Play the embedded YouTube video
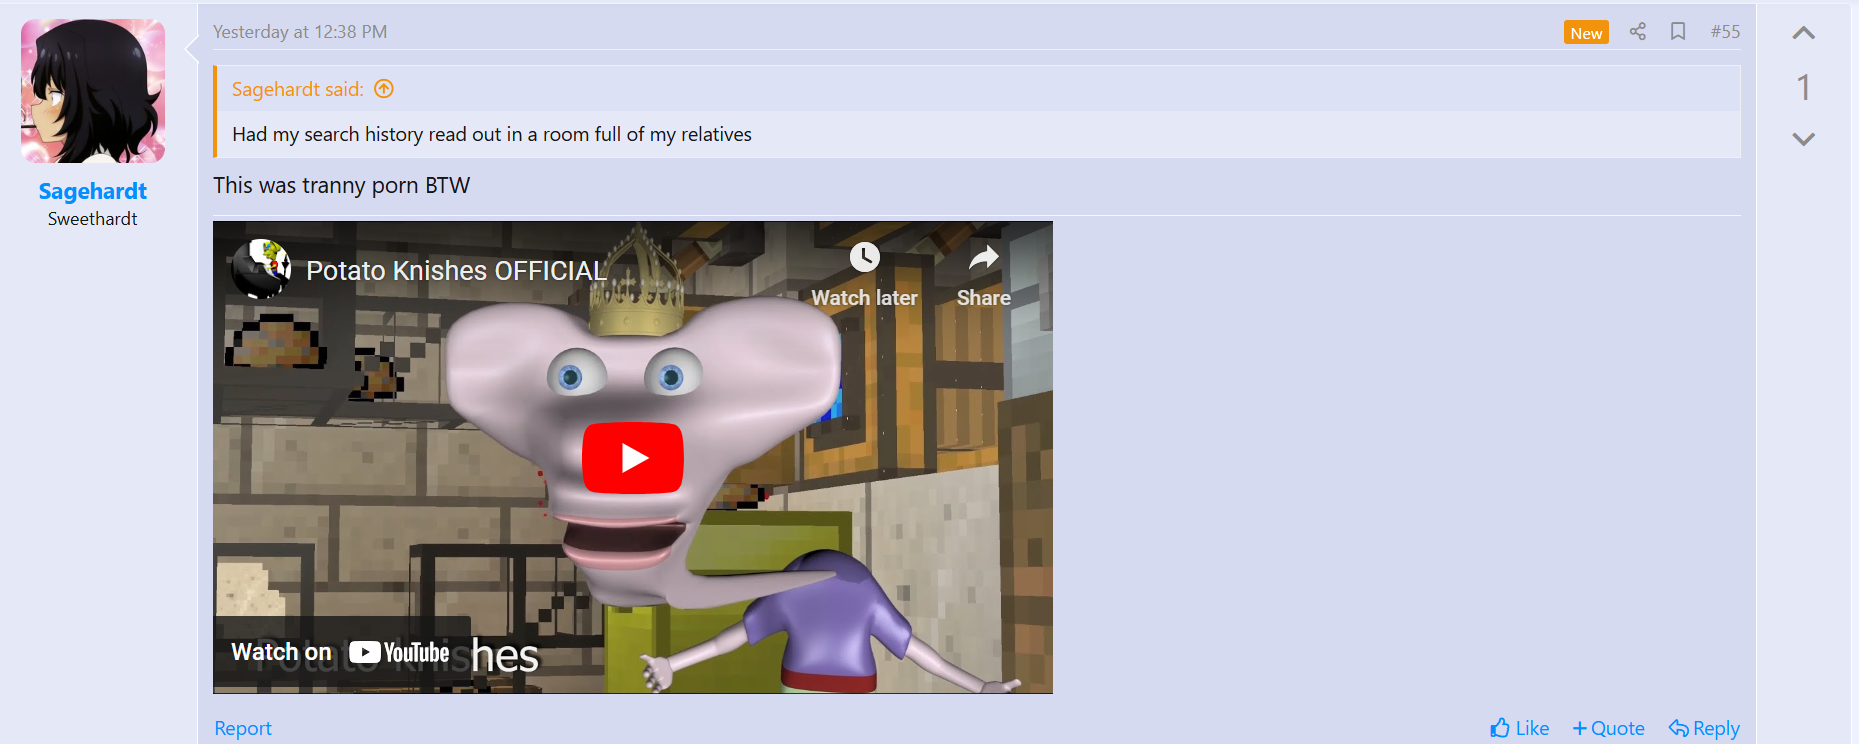Viewport: 1859px width, 744px height. (x=633, y=458)
